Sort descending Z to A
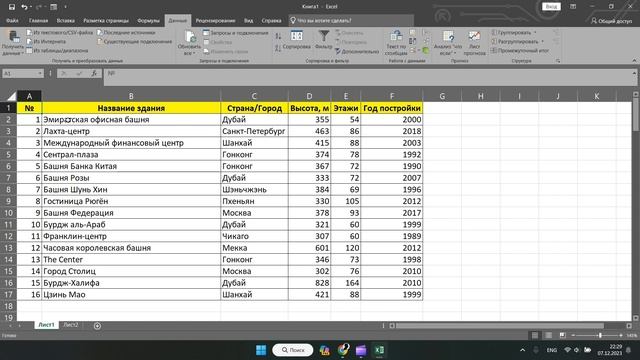This screenshot has height=360, width=640. 278,48
